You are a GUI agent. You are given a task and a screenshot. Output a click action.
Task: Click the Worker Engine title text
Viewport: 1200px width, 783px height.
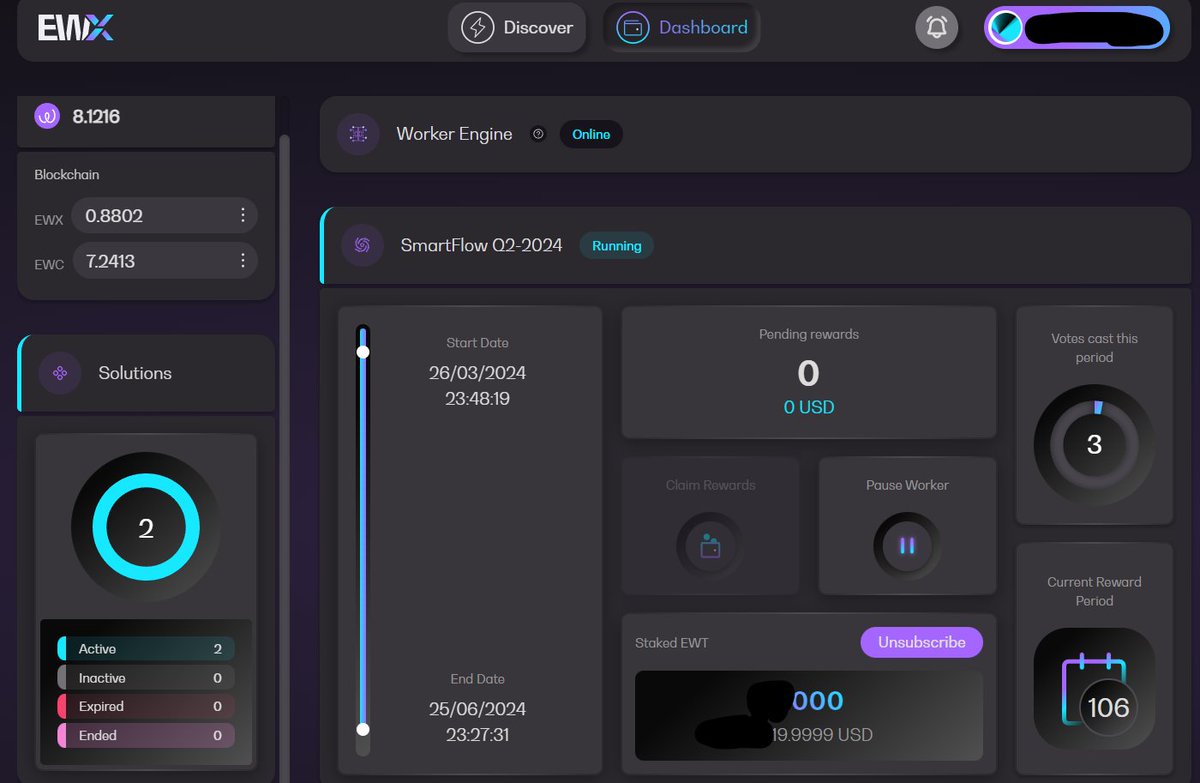coord(454,134)
